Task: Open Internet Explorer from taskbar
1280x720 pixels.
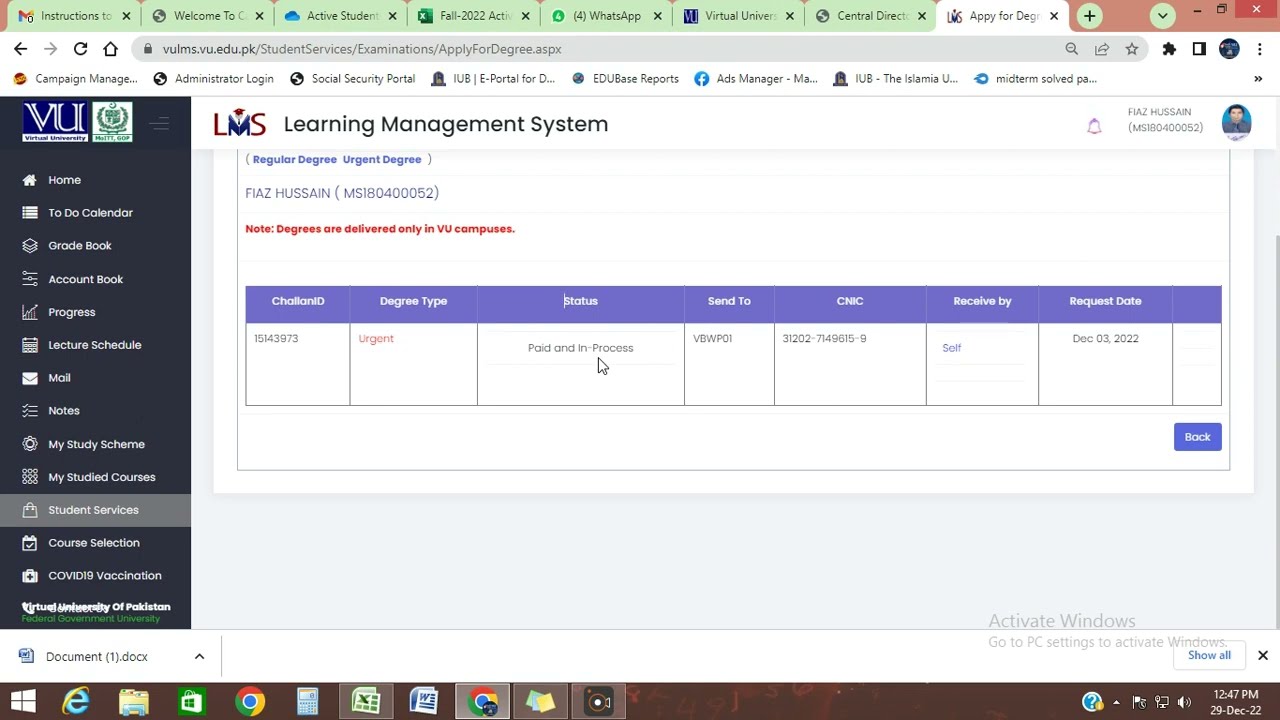Action: [76, 702]
